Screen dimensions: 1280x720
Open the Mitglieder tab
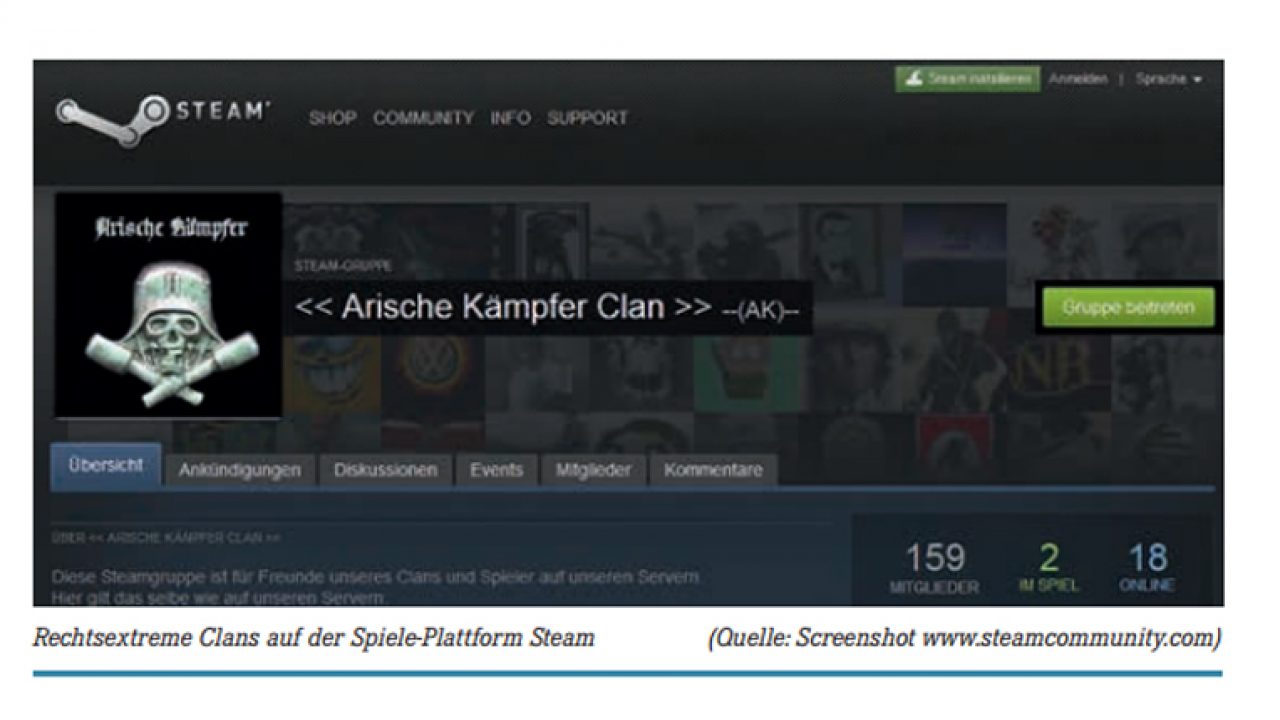(x=594, y=470)
